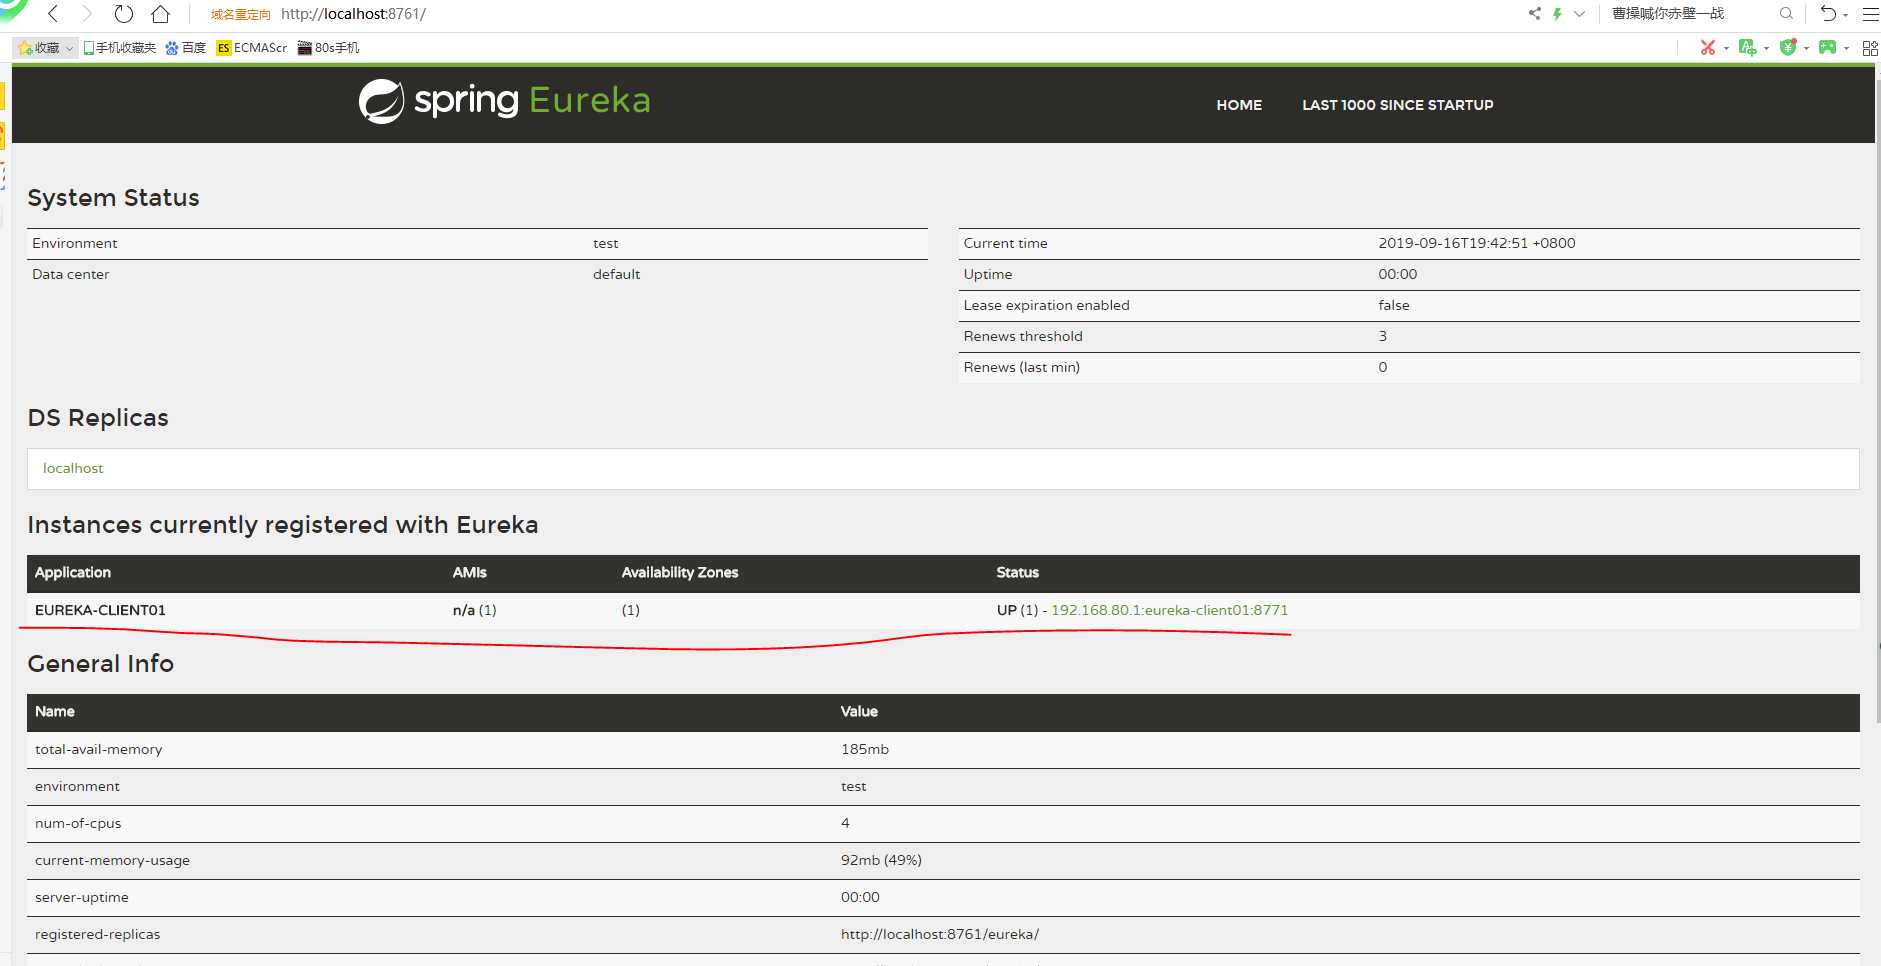
Task: Click the Availability Zones column header
Action: [680, 572]
